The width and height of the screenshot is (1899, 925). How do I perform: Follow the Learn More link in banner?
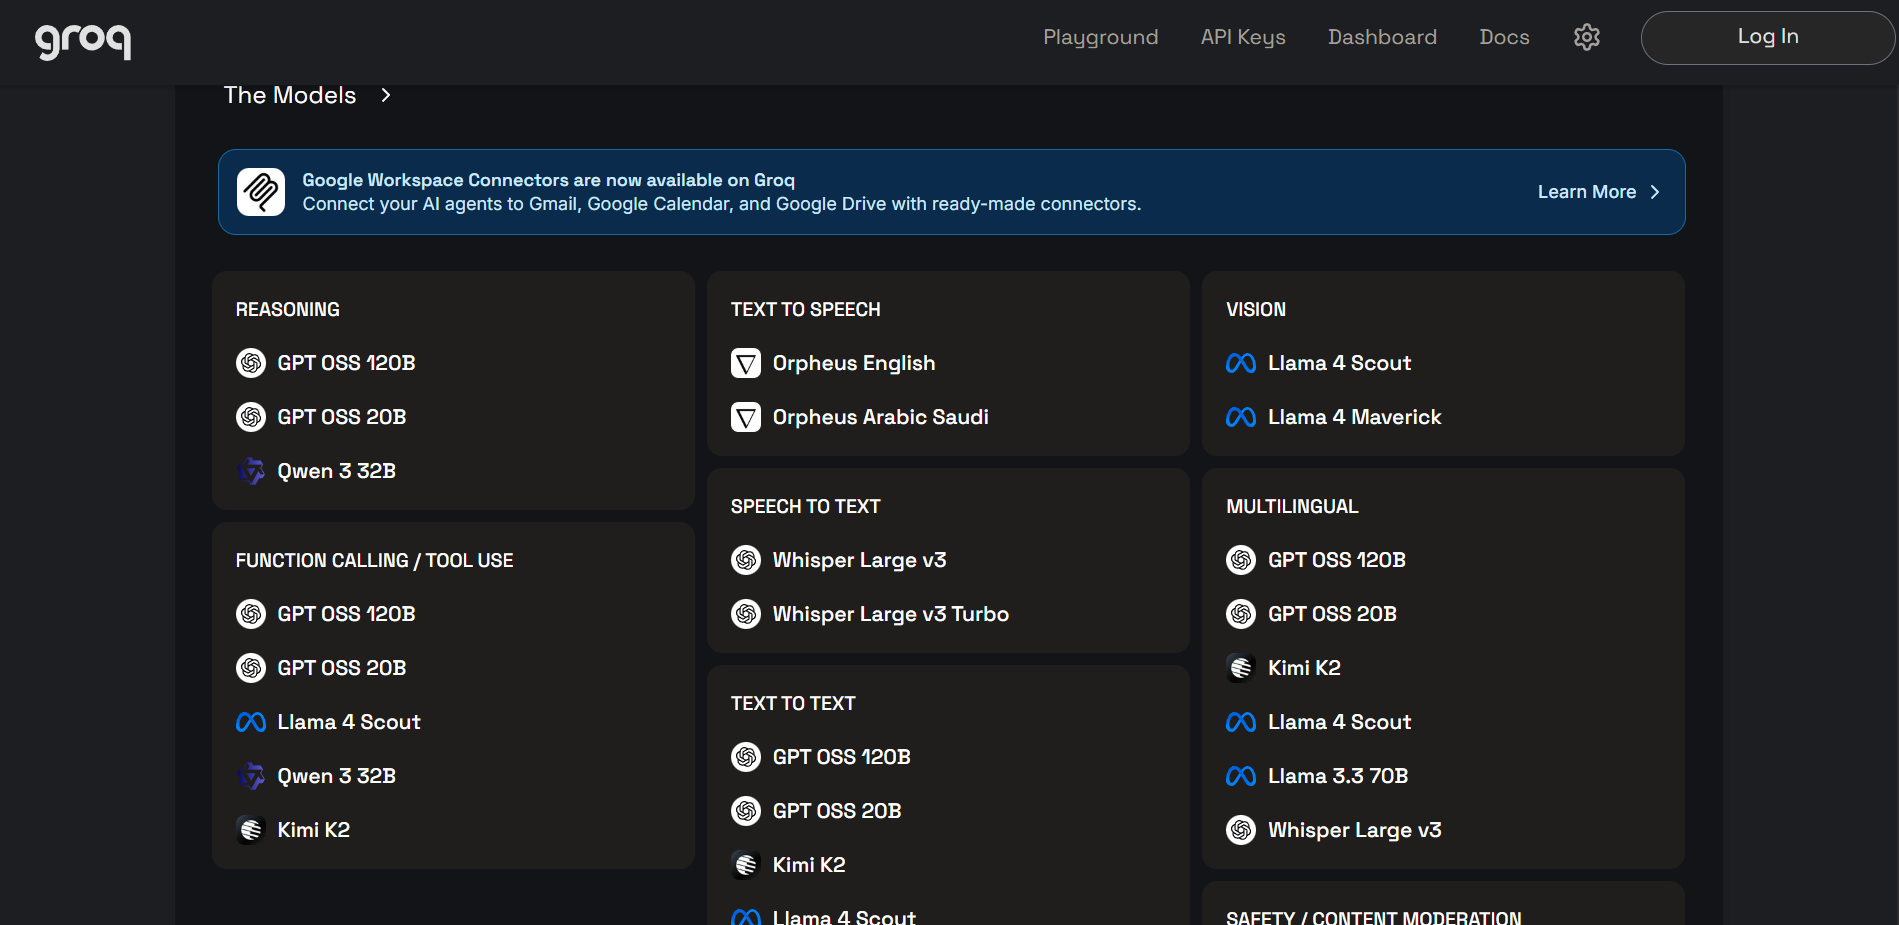pos(1586,192)
